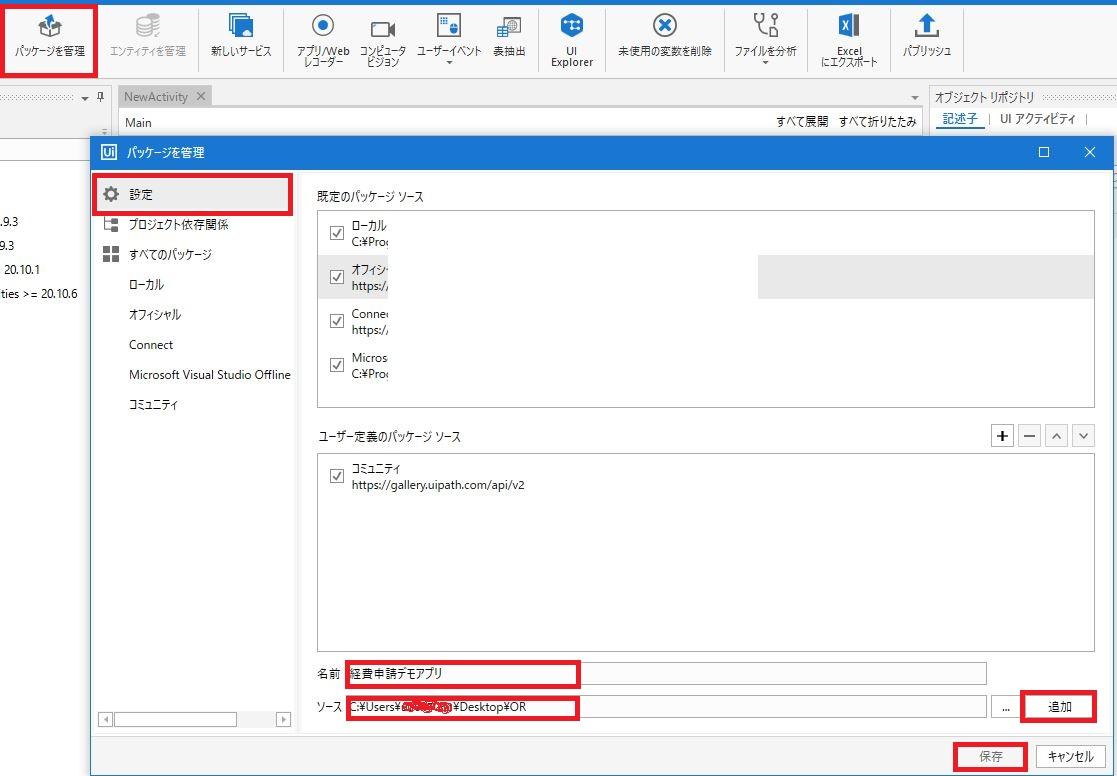This screenshot has width=1117, height=776.
Task: Open document tabs list dropdown arrow
Action: click(x=915, y=98)
